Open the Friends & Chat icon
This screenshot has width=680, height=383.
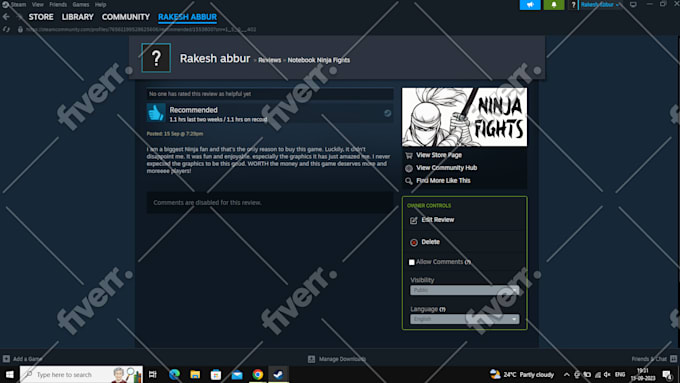click(x=673, y=359)
